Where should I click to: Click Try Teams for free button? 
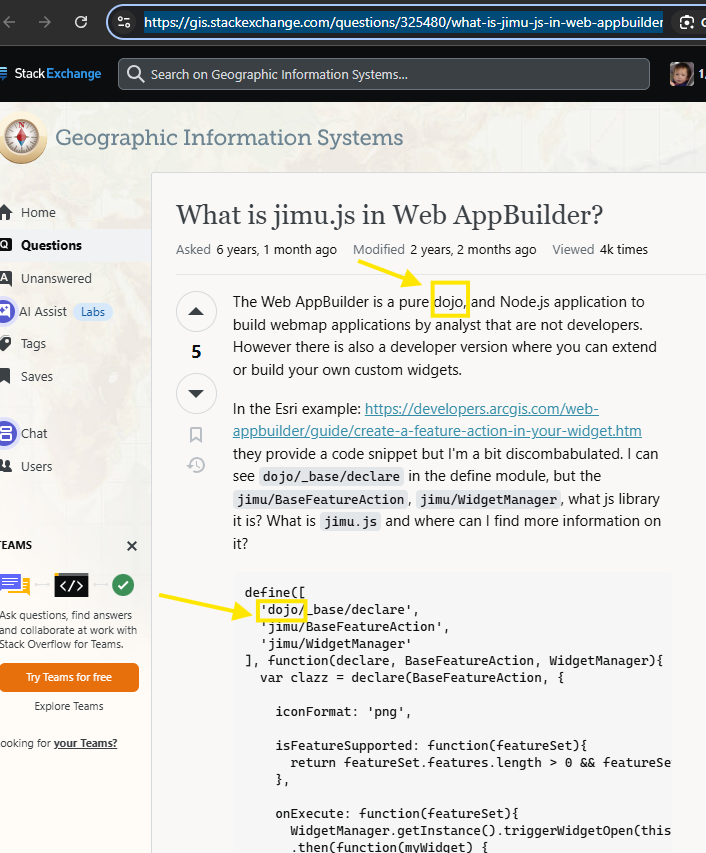[x=69, y=677]
